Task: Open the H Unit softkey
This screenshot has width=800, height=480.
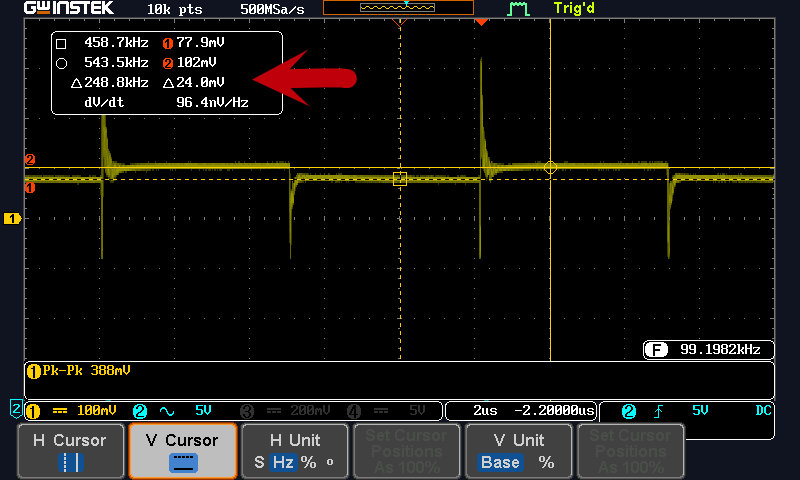Action: tap(294, 451)
